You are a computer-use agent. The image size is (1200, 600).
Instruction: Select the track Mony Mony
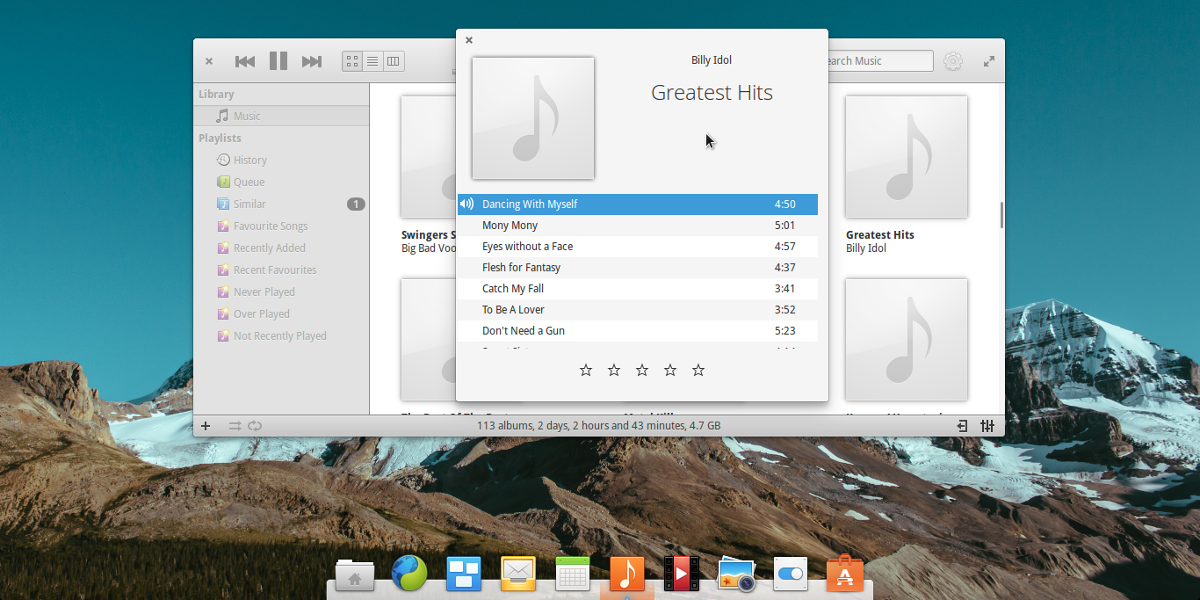point(637,225)
